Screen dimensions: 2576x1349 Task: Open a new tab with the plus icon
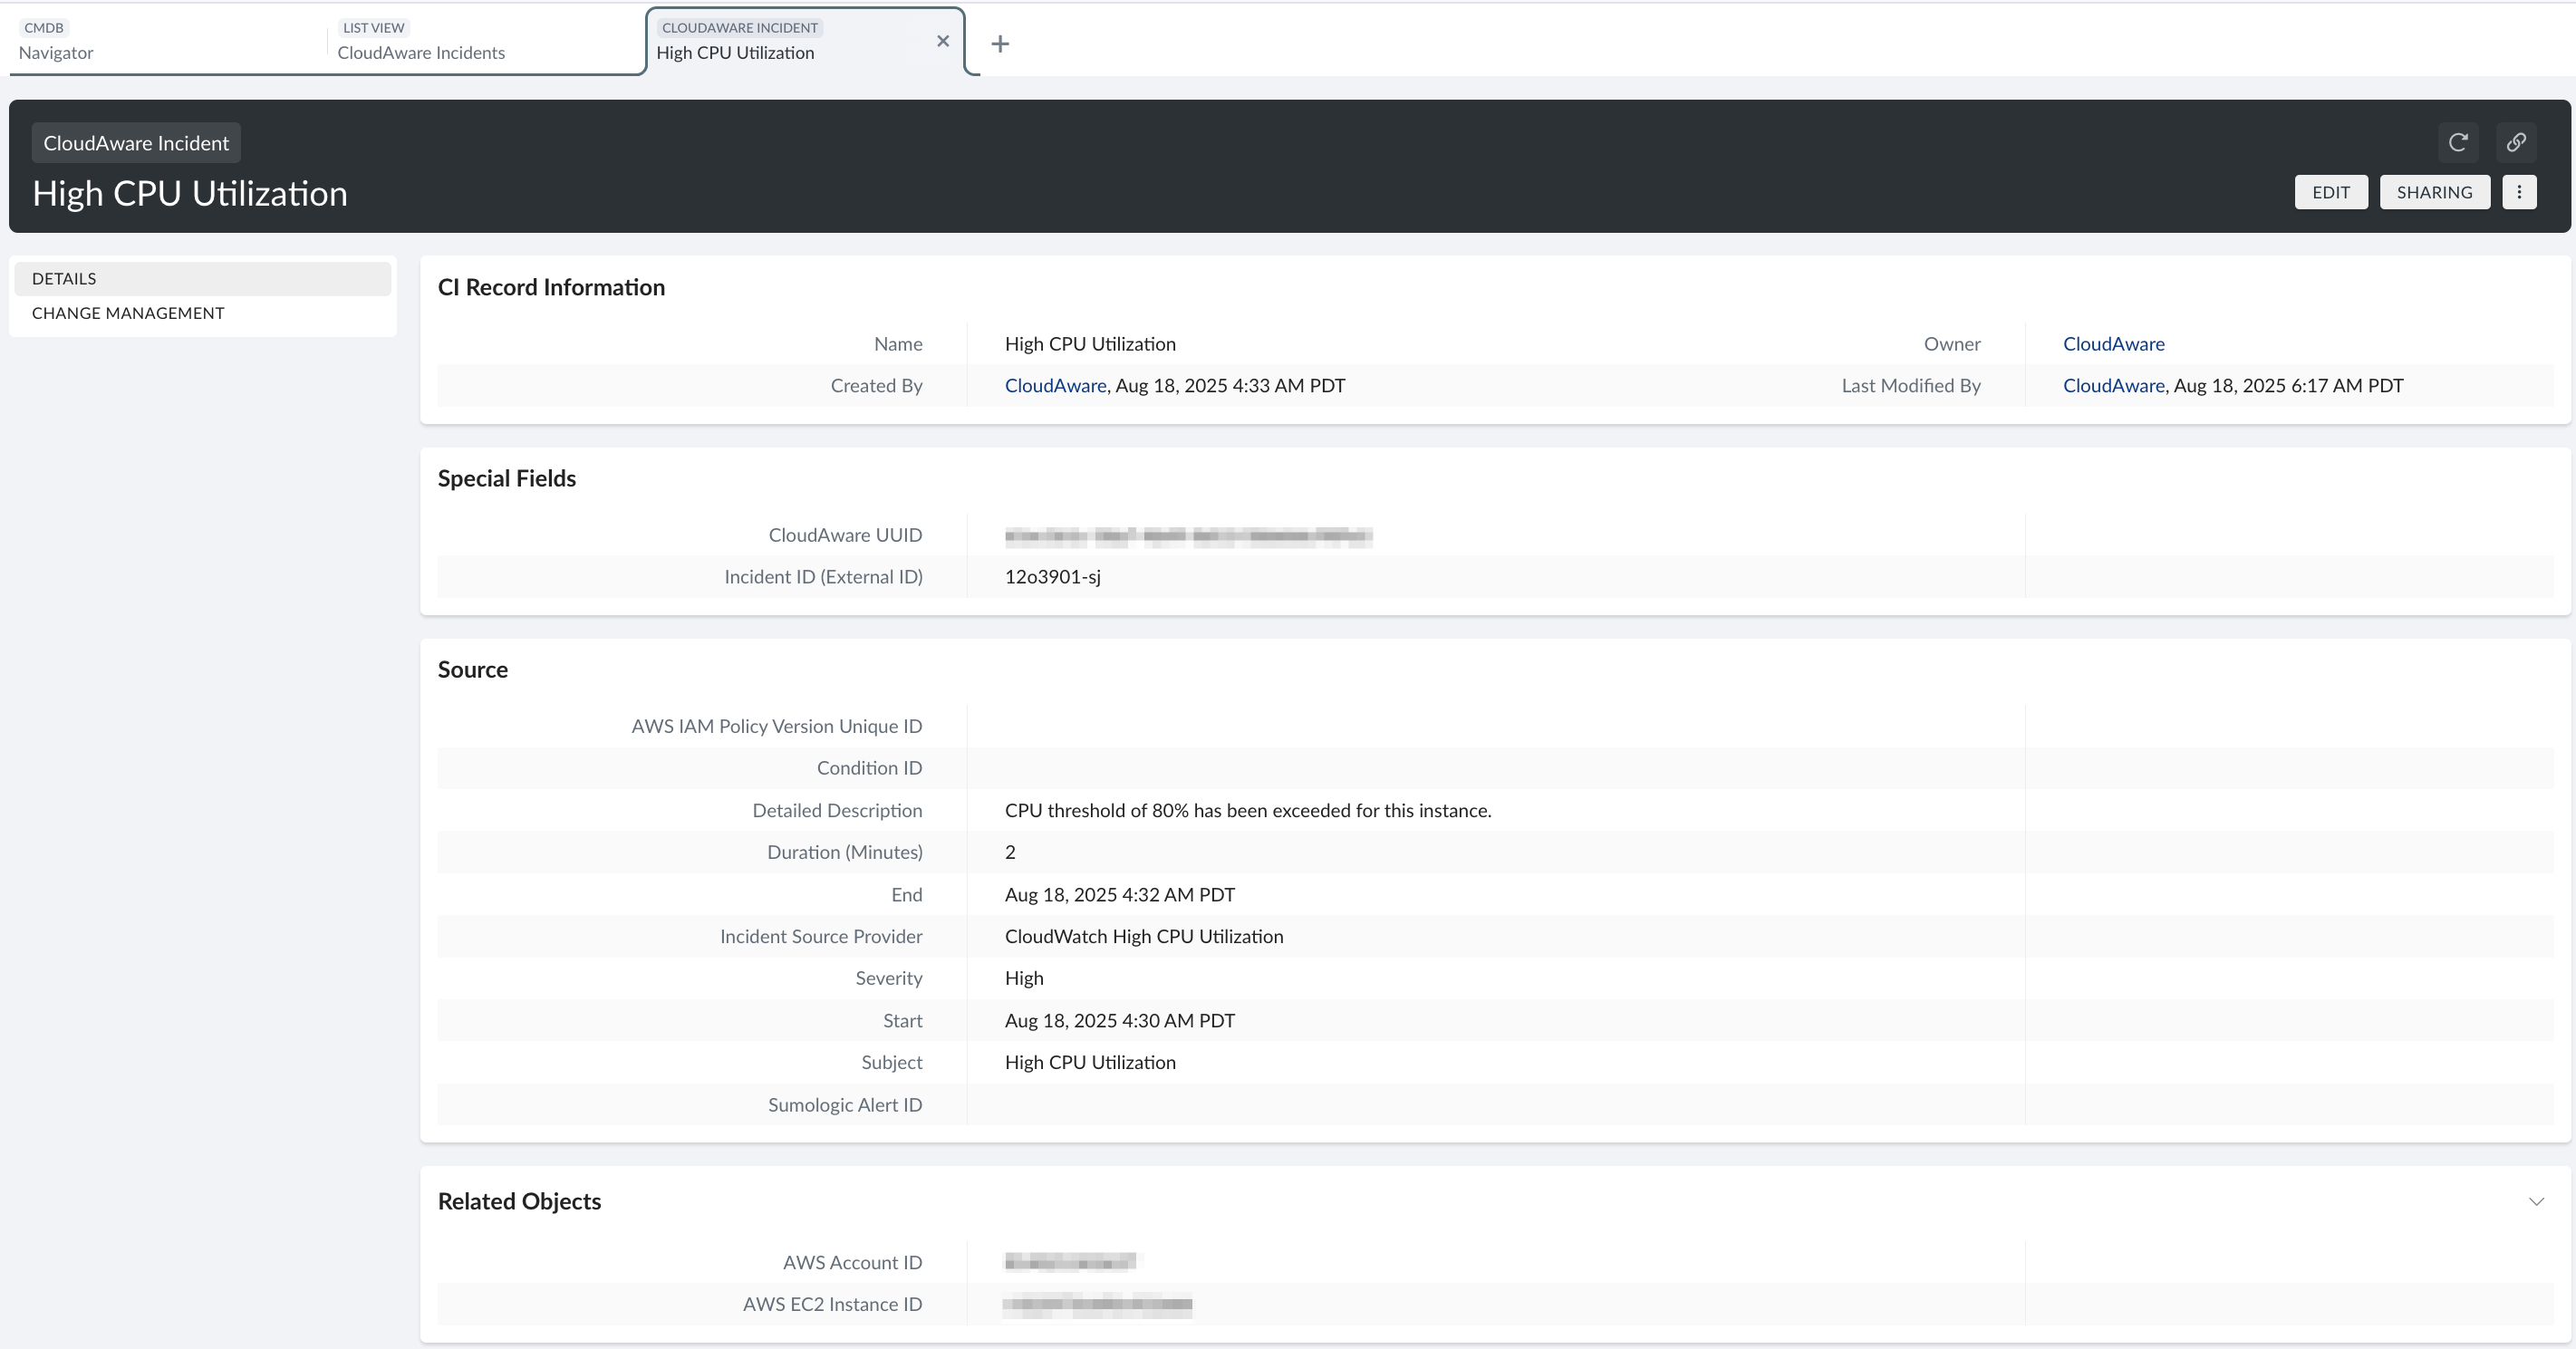pos(1000,44)
